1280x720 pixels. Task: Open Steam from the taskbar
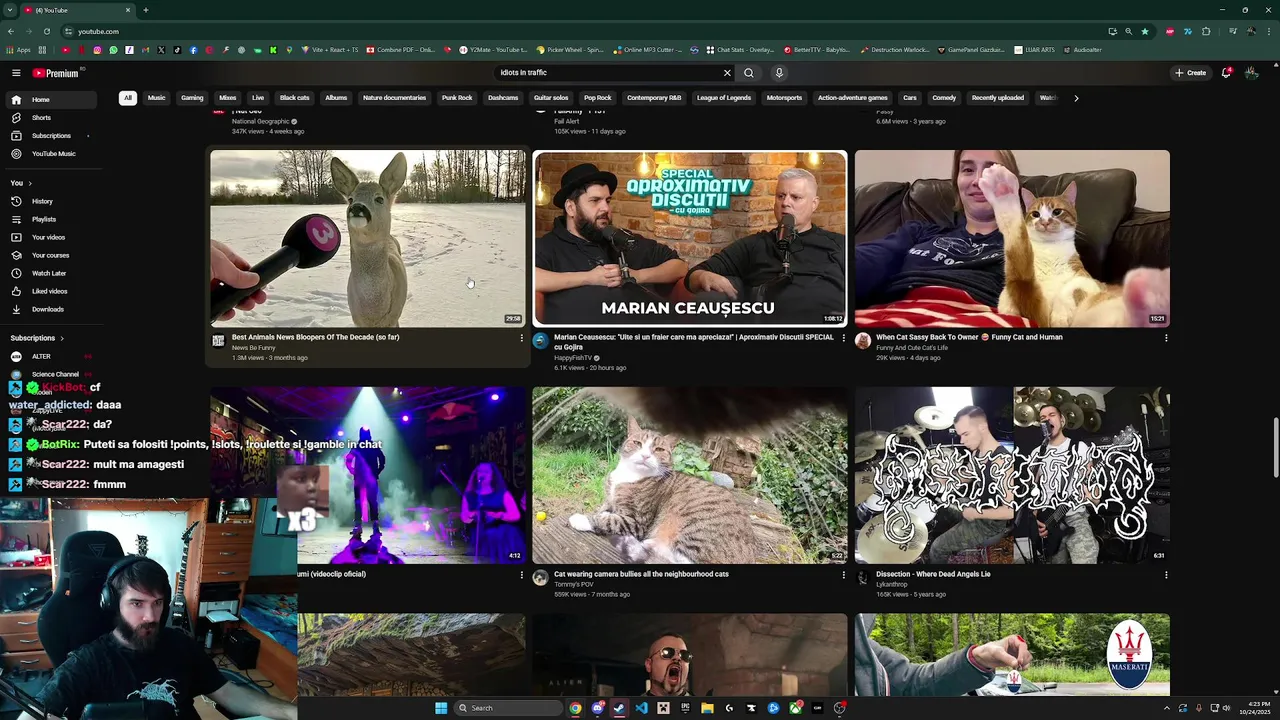[x=619, y=708]
